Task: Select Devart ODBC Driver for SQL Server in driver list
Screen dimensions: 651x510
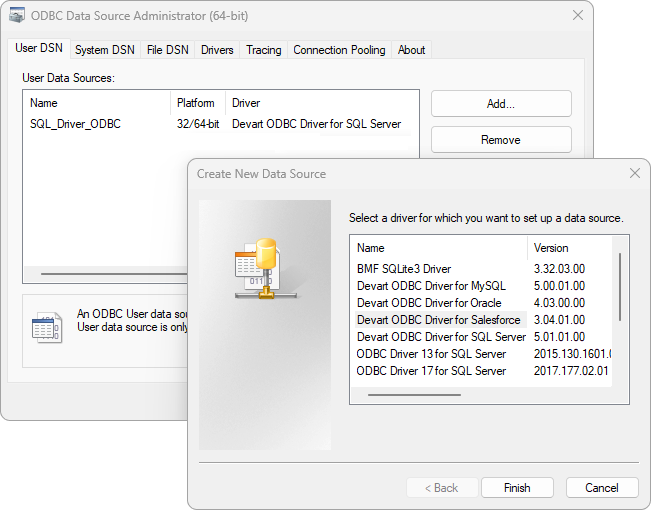Action: coord(441,337)
